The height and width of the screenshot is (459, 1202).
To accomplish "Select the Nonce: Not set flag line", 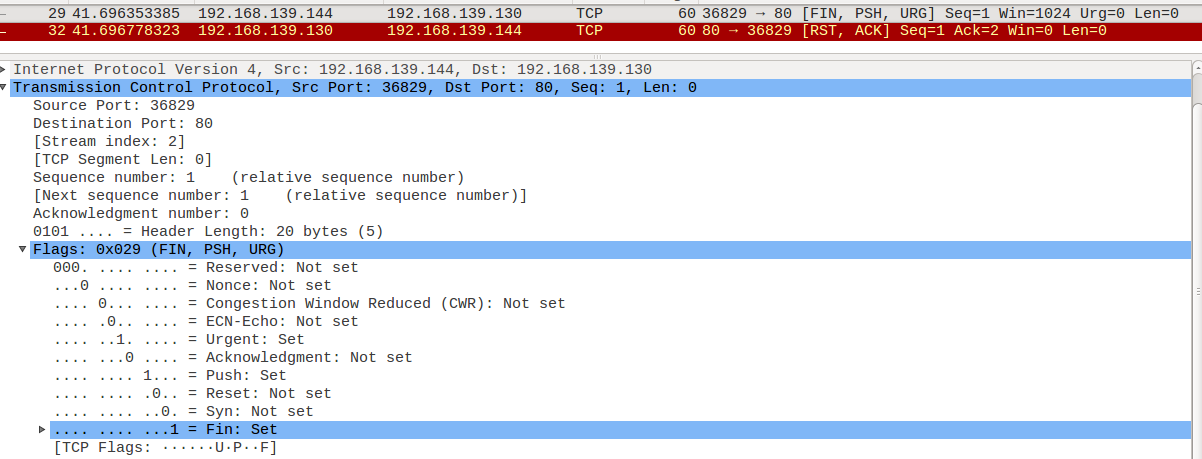I will coord(193,286).
